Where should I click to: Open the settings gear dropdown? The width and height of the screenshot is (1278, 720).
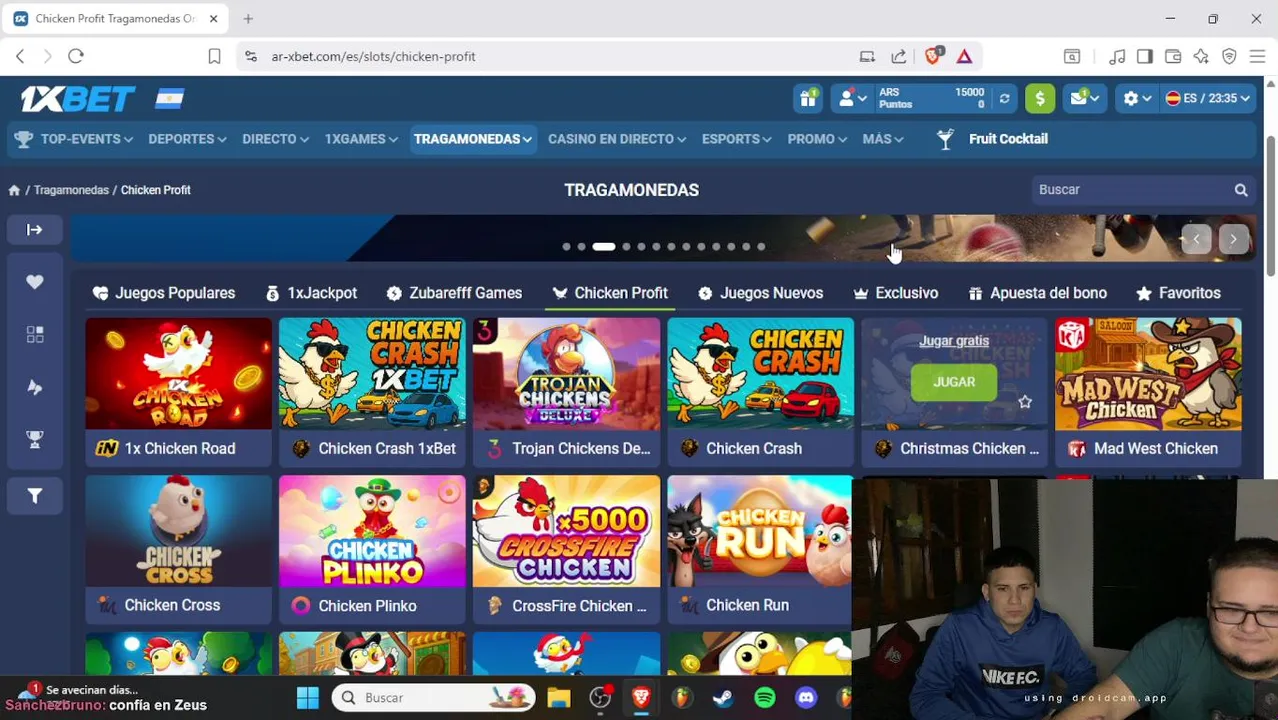(1137, 98)
